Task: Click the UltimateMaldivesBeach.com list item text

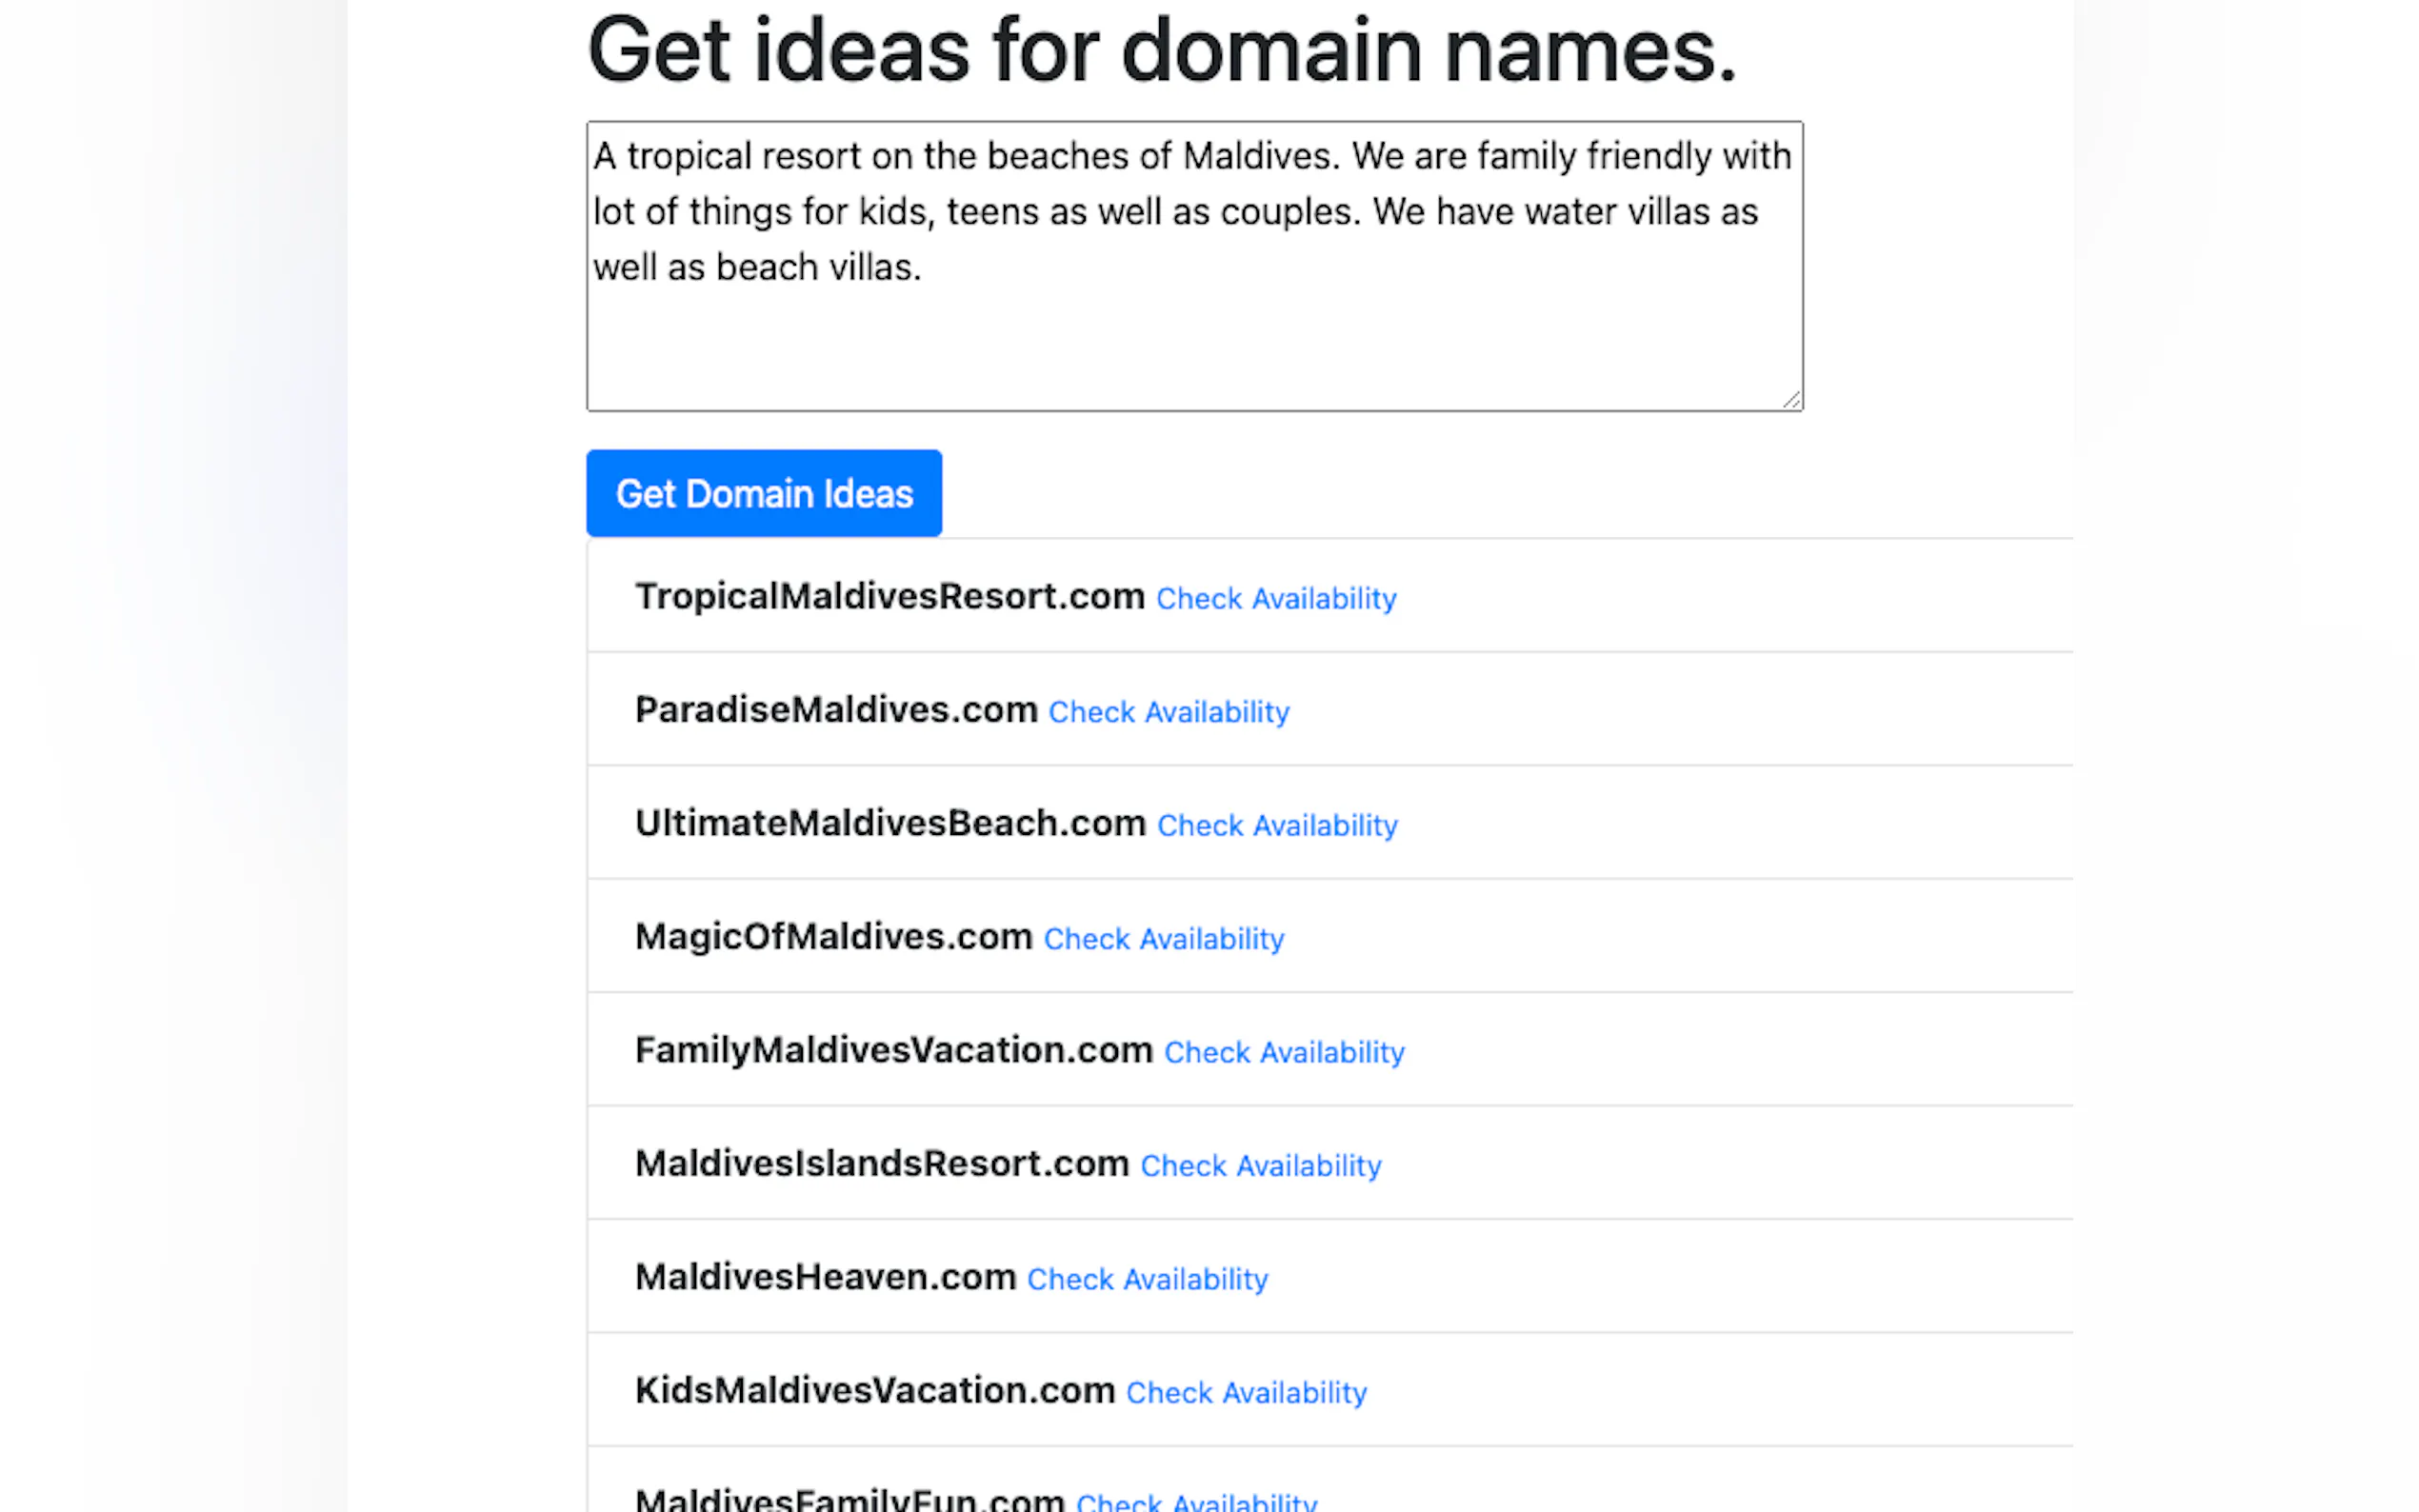Action: coord(890,823)
